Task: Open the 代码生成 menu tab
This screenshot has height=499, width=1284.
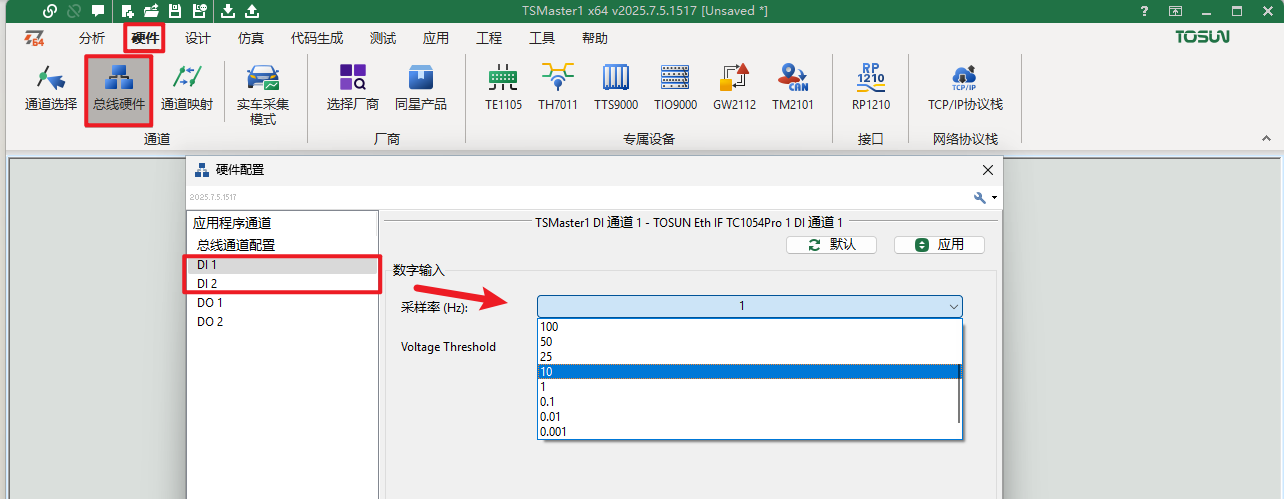Action: 317,38
